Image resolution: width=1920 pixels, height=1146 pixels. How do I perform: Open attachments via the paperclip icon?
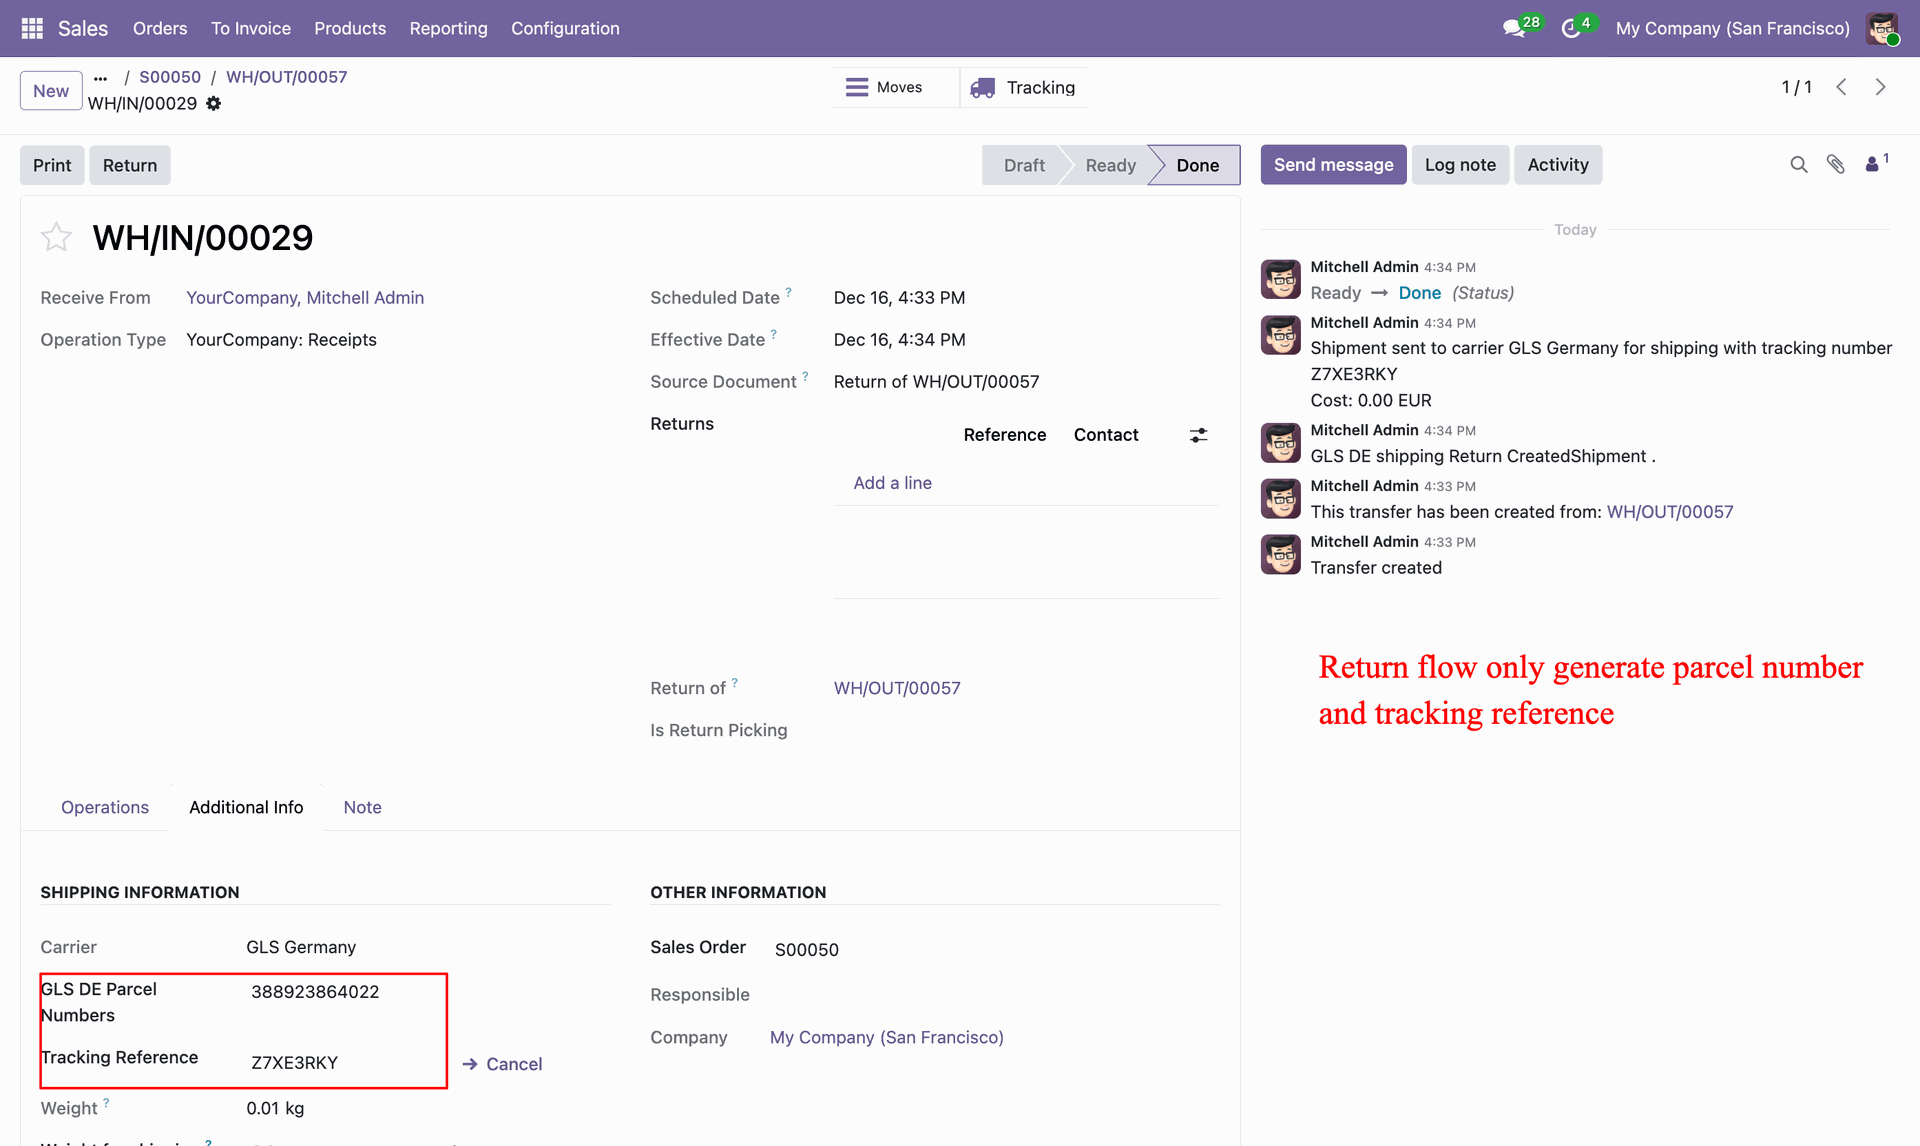click(x=1835, y=165)
